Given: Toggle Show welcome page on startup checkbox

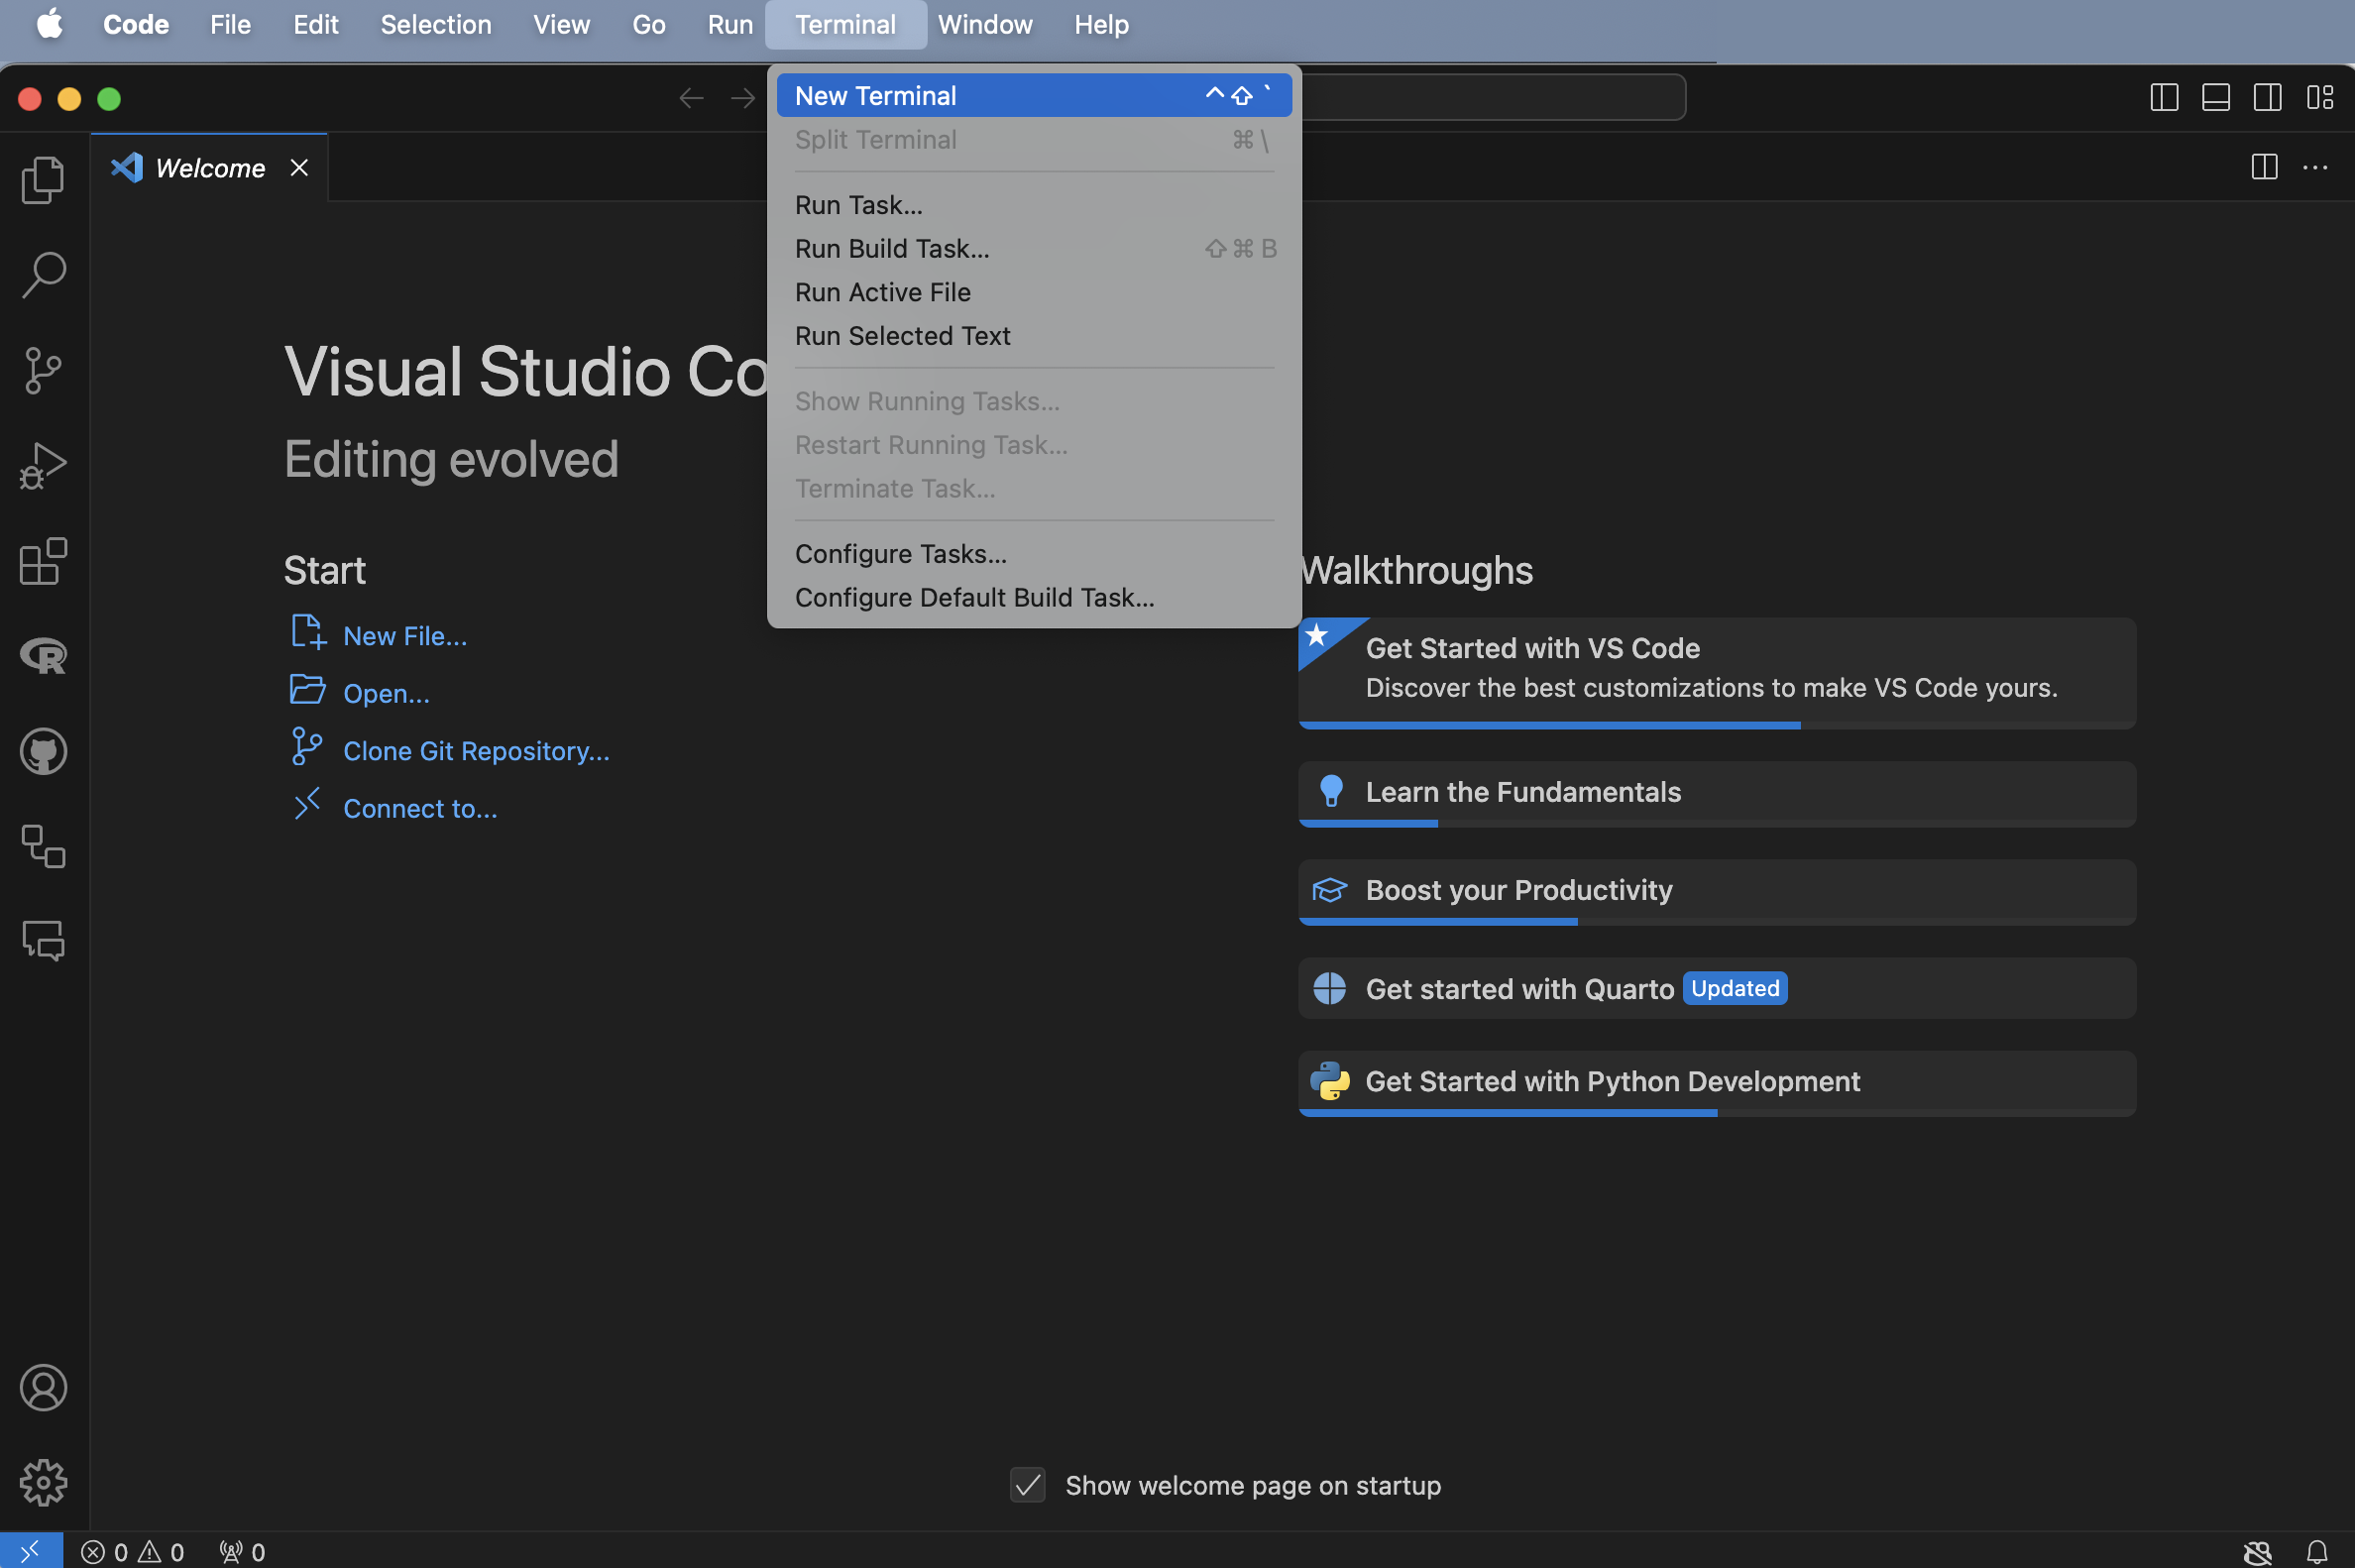Looking at the screenshot, I should pos(1027,1485).
